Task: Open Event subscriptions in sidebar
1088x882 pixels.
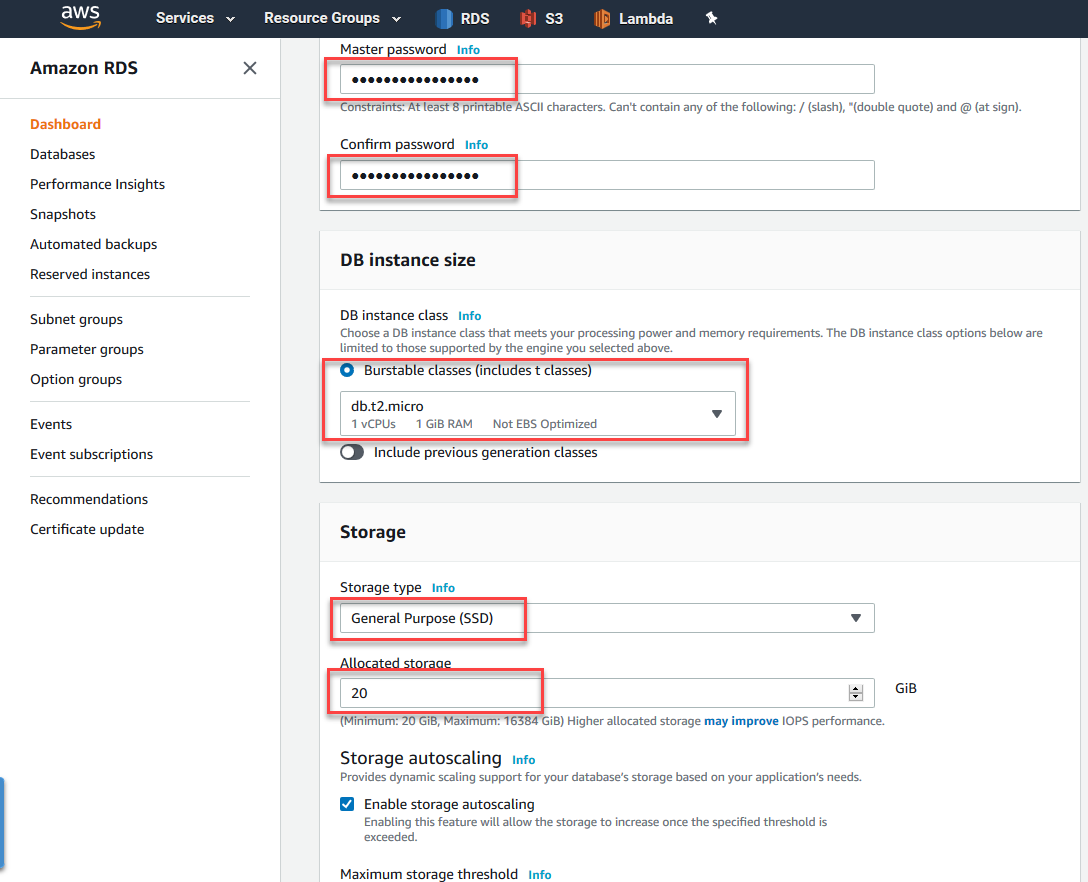Action: tap(92, 455)
